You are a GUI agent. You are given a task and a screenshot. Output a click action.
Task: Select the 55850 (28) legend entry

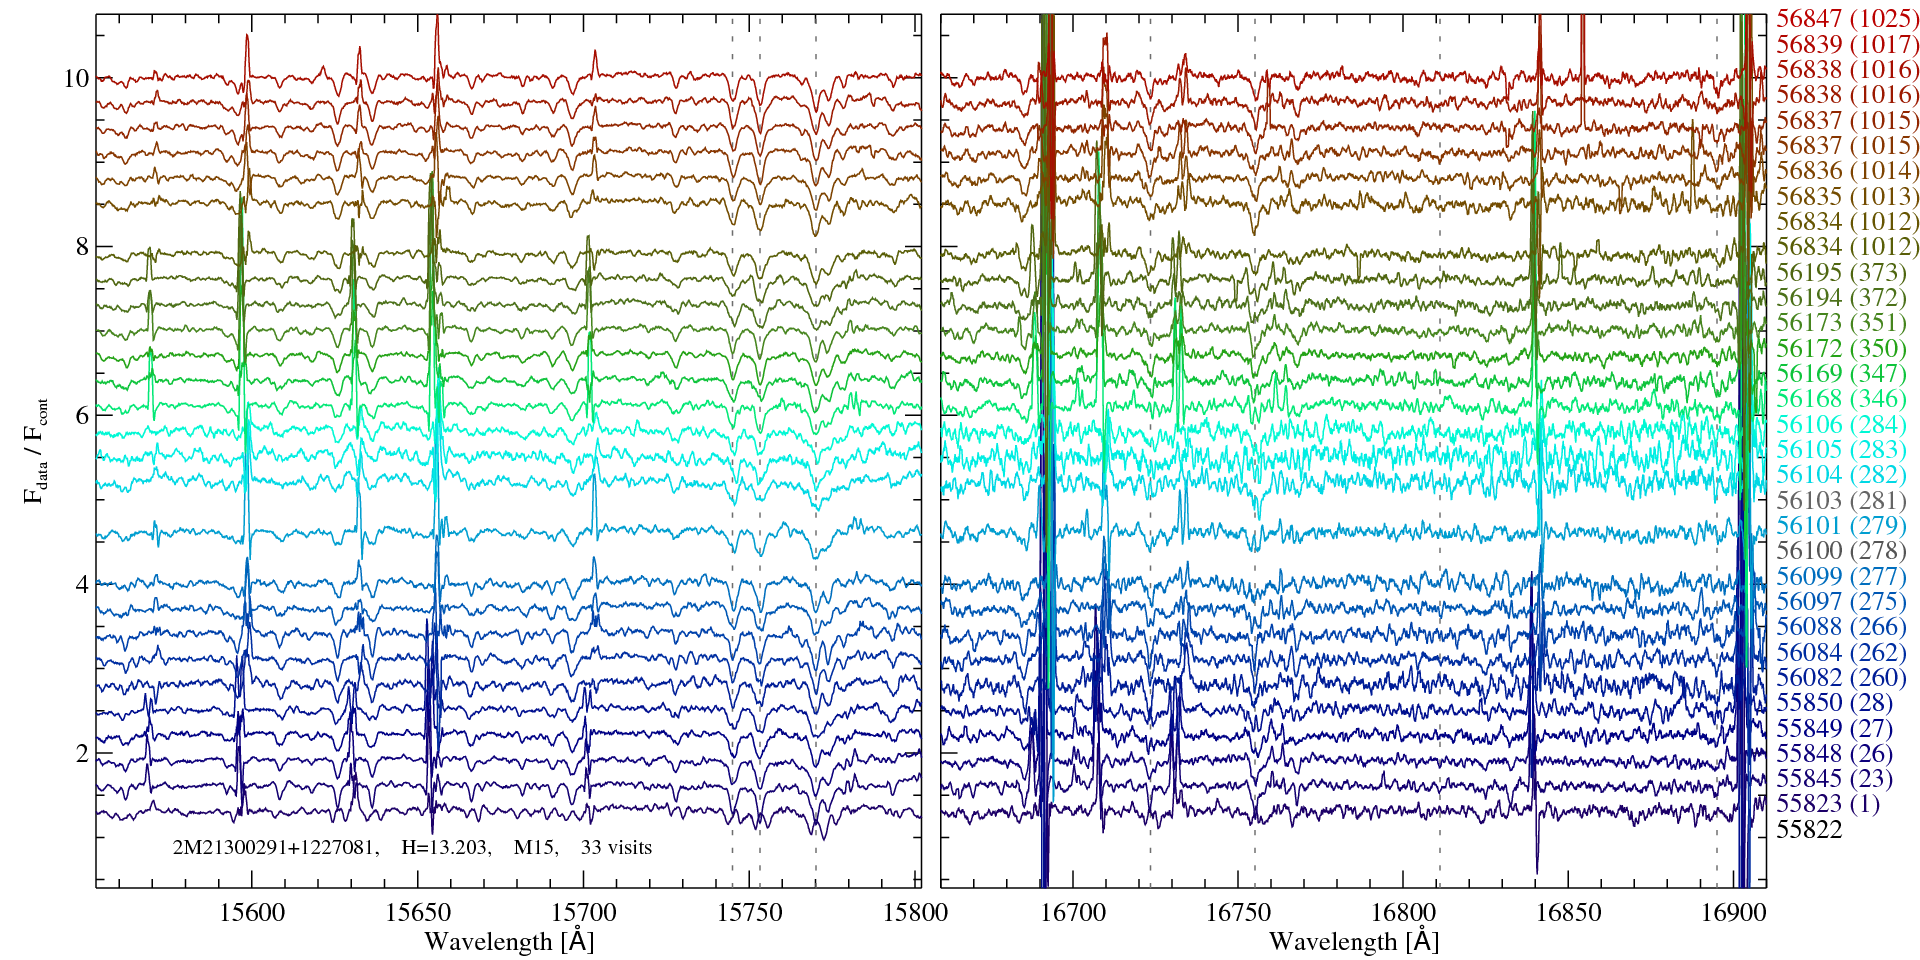(x=1834, y=703)
